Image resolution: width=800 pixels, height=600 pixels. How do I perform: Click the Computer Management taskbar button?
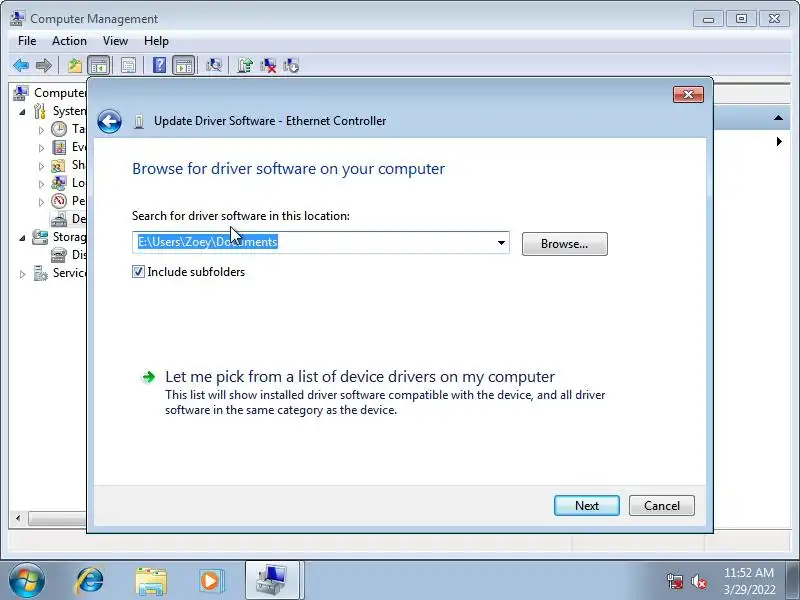click(x=272, y=581)
